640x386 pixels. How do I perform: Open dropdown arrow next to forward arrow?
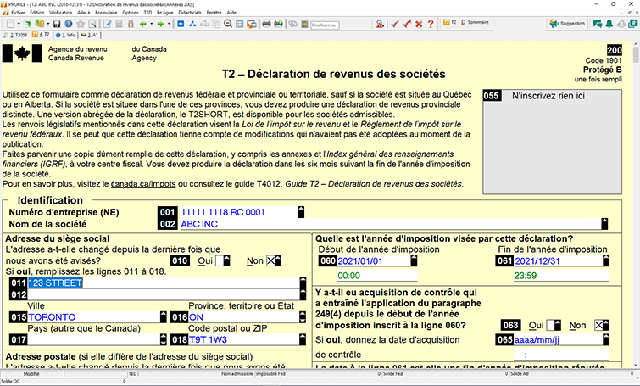169,24
